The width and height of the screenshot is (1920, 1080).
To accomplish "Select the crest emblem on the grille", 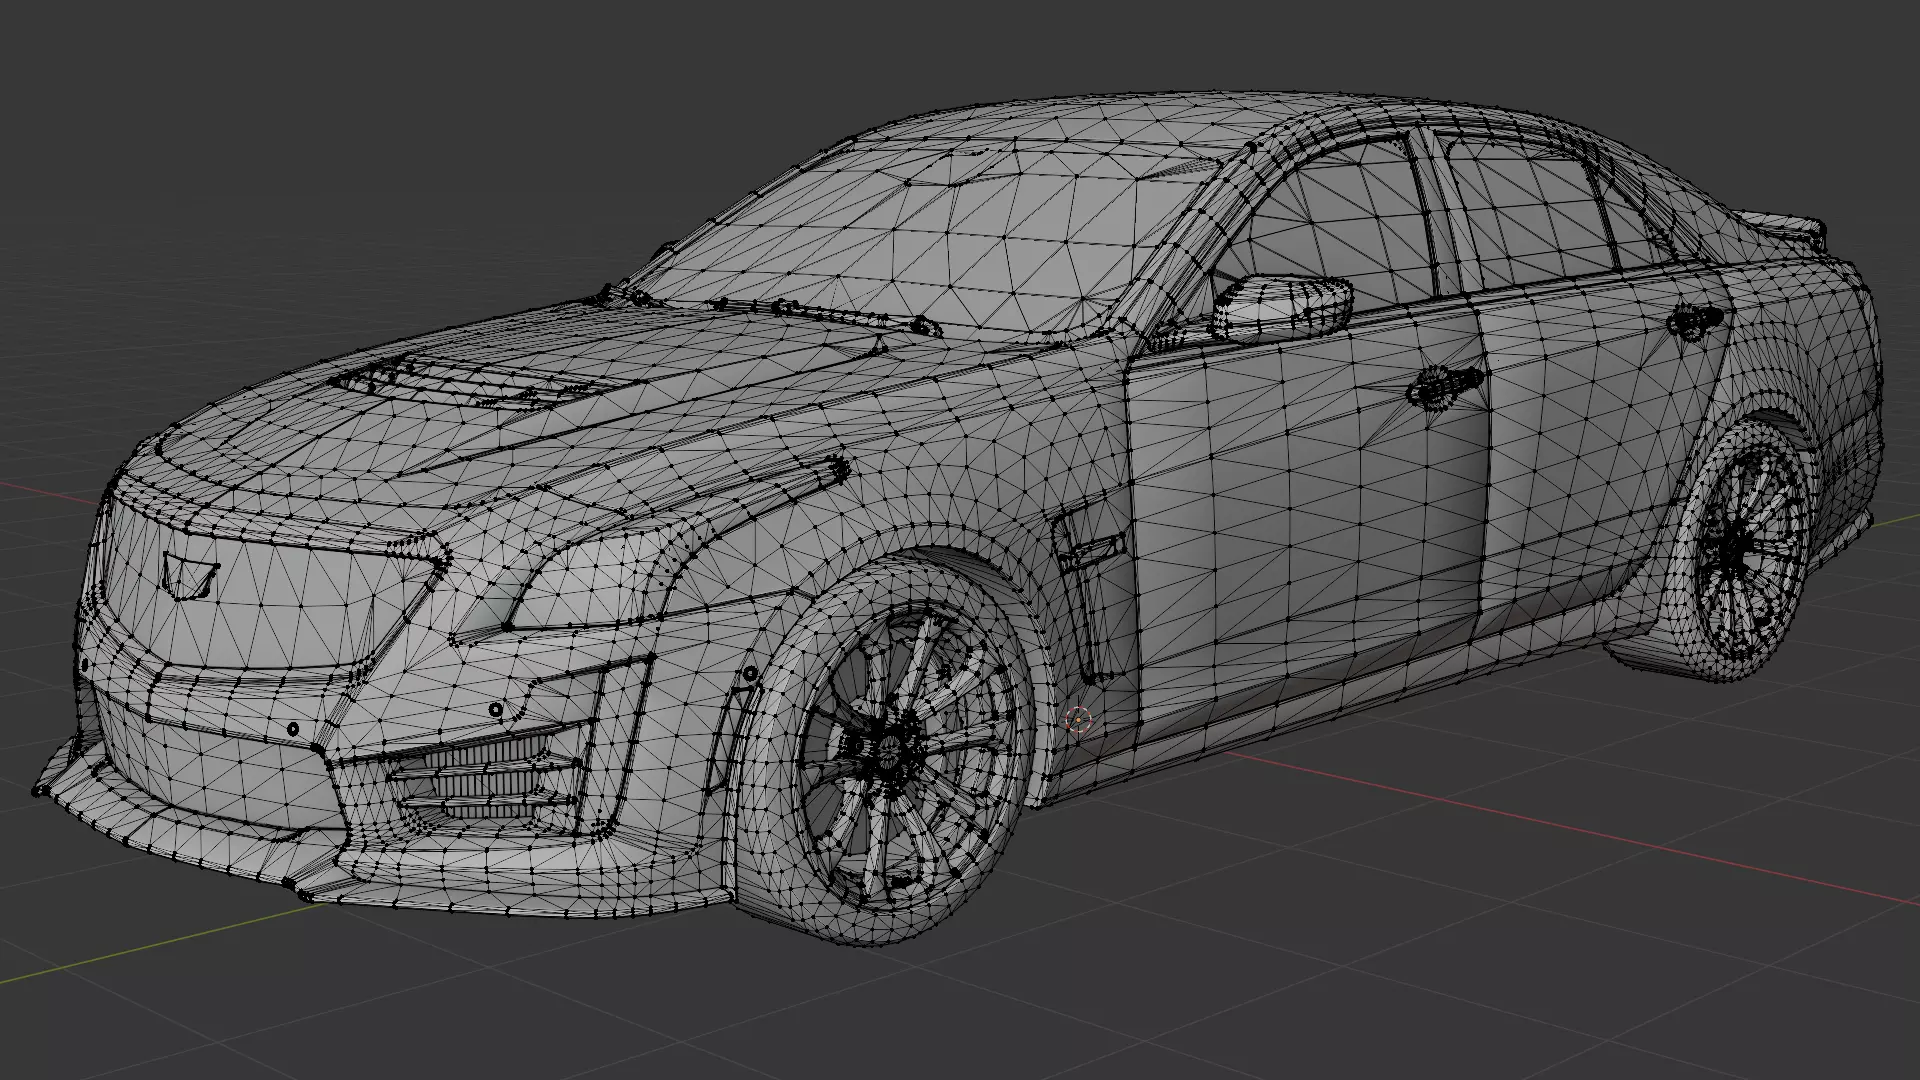I will pos(190,576).
